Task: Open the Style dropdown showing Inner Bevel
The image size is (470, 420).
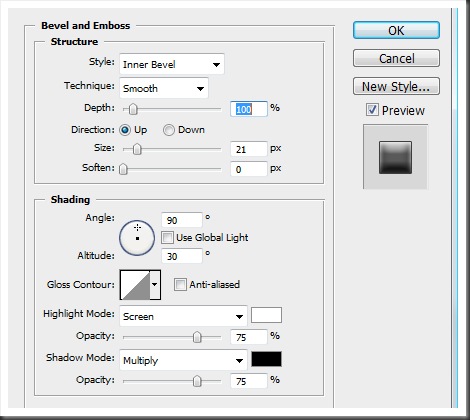Action: pyautogui.click(x=172, y=64)
